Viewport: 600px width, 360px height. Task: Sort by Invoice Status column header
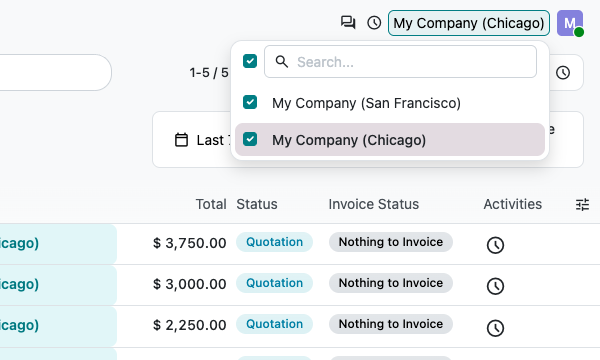[x=373, y=204]
